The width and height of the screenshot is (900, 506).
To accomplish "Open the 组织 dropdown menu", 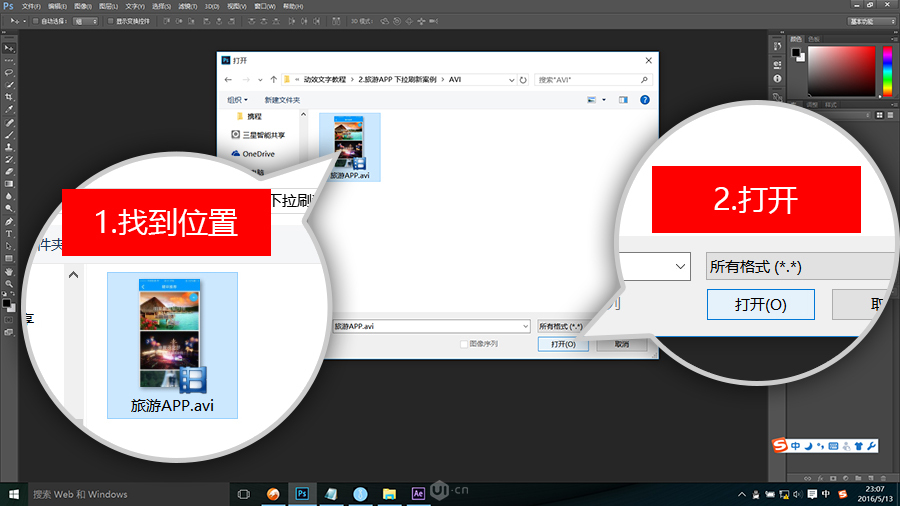I will [x=237, y=100].
